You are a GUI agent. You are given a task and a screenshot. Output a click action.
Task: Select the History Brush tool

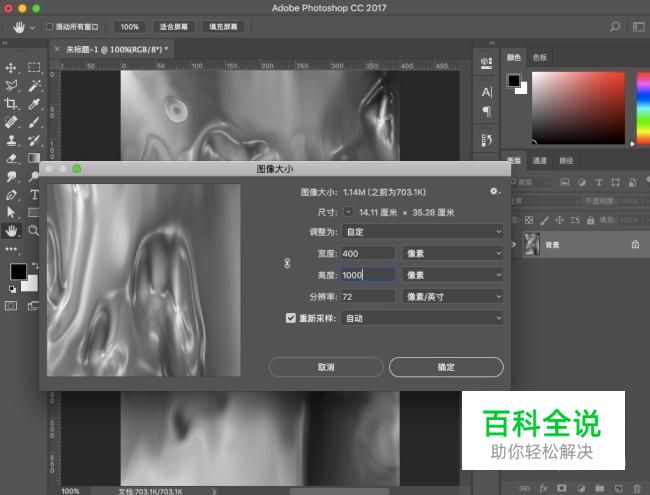(34, 141)
